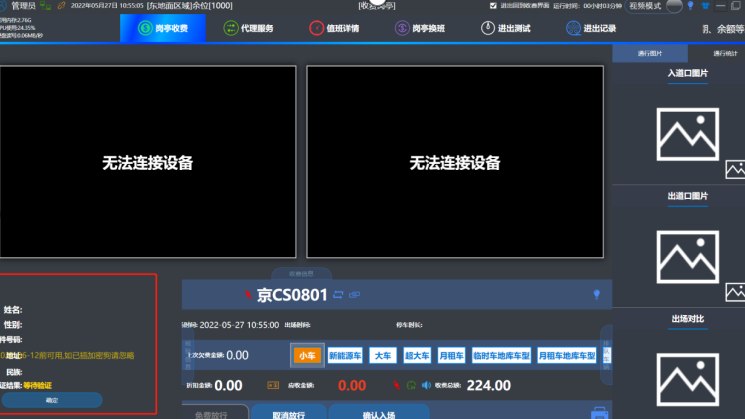Click the [东地面区域]余位[1000] text
The height and width of the screenshot is (419, 745).
point(190,6)
